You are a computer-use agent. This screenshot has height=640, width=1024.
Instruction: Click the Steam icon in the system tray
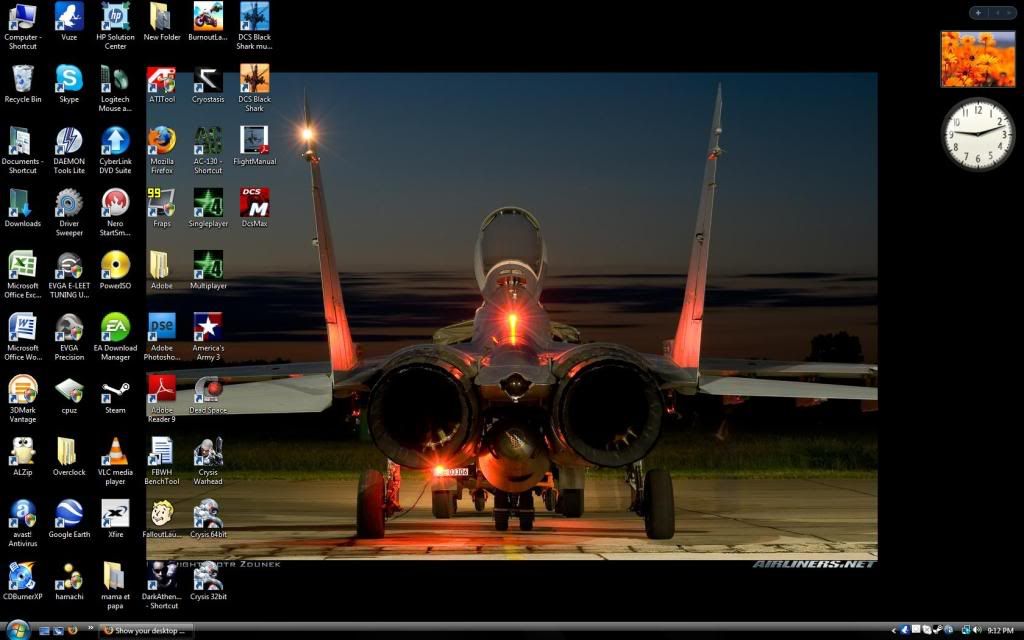pyautogui.click(x=937, y=629)
